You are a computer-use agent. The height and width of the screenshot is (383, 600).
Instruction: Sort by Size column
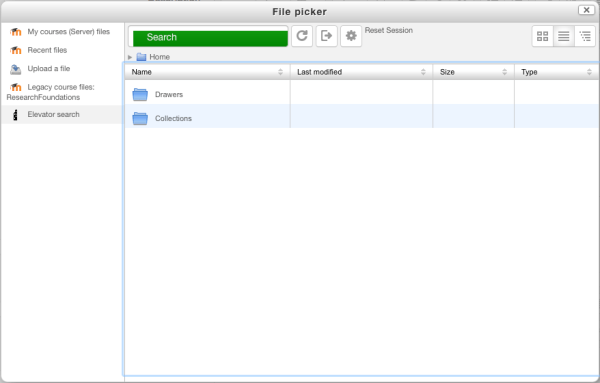coord(473,72)
